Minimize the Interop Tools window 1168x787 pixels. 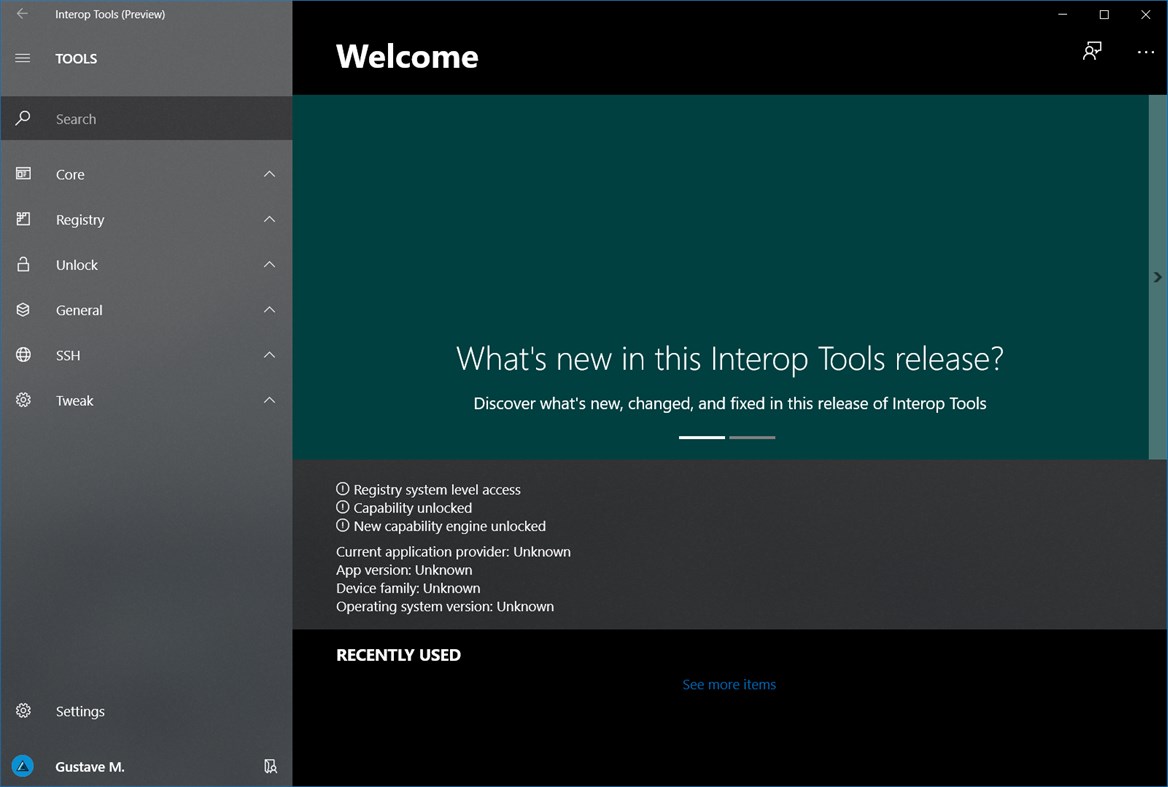click(1063, 14)
